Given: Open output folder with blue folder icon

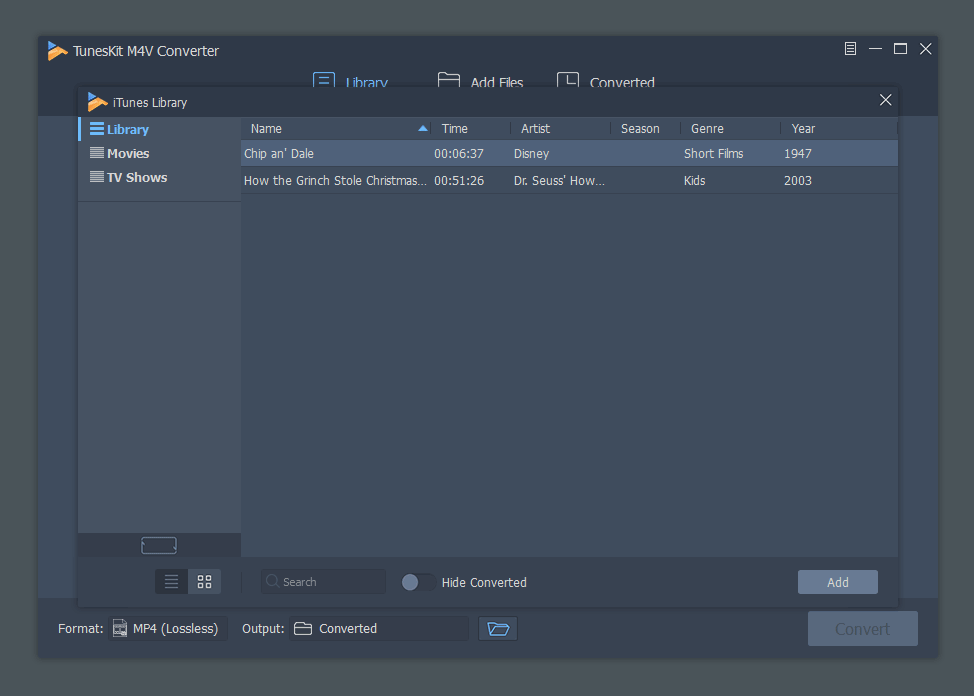Looking at the screenshot, I should click(498, 629).
